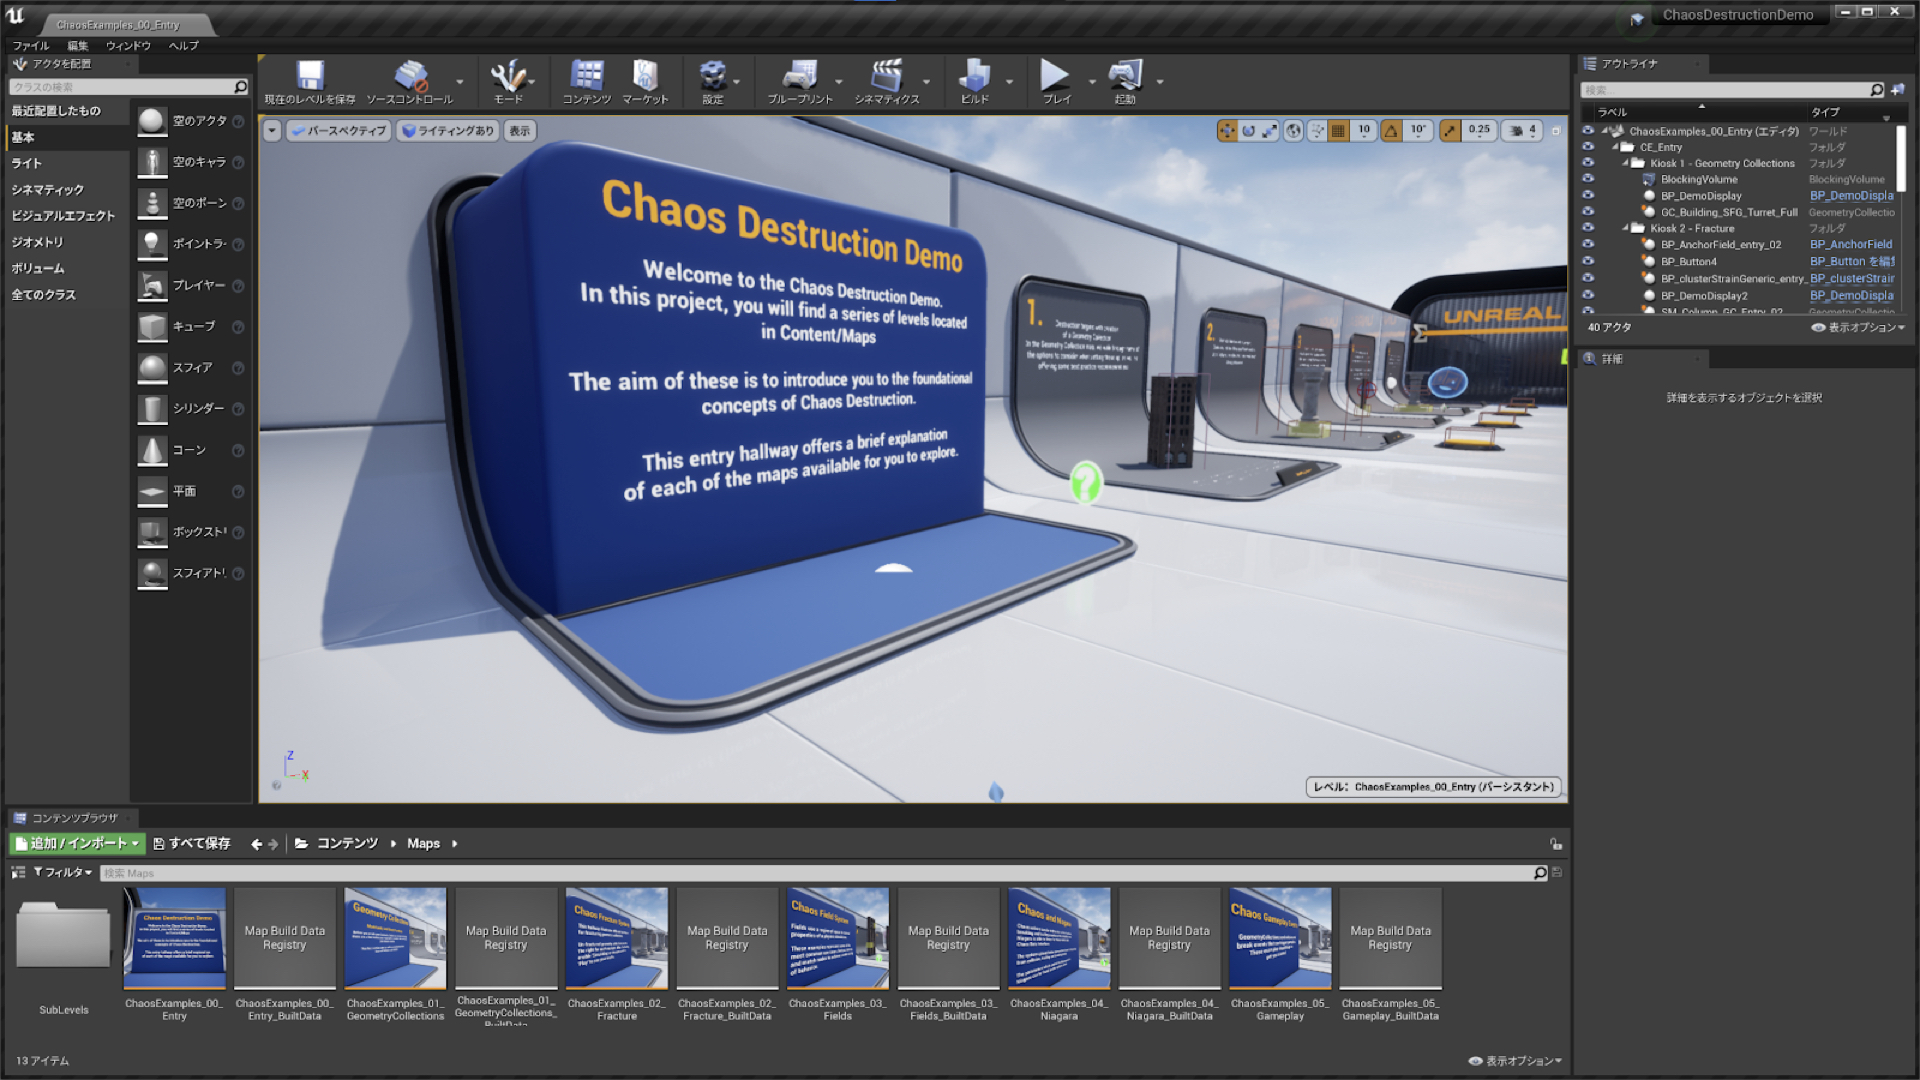1920x1080 pixels.
Task: Click the Show (表示) viewport button
Action: pos(520,131)
